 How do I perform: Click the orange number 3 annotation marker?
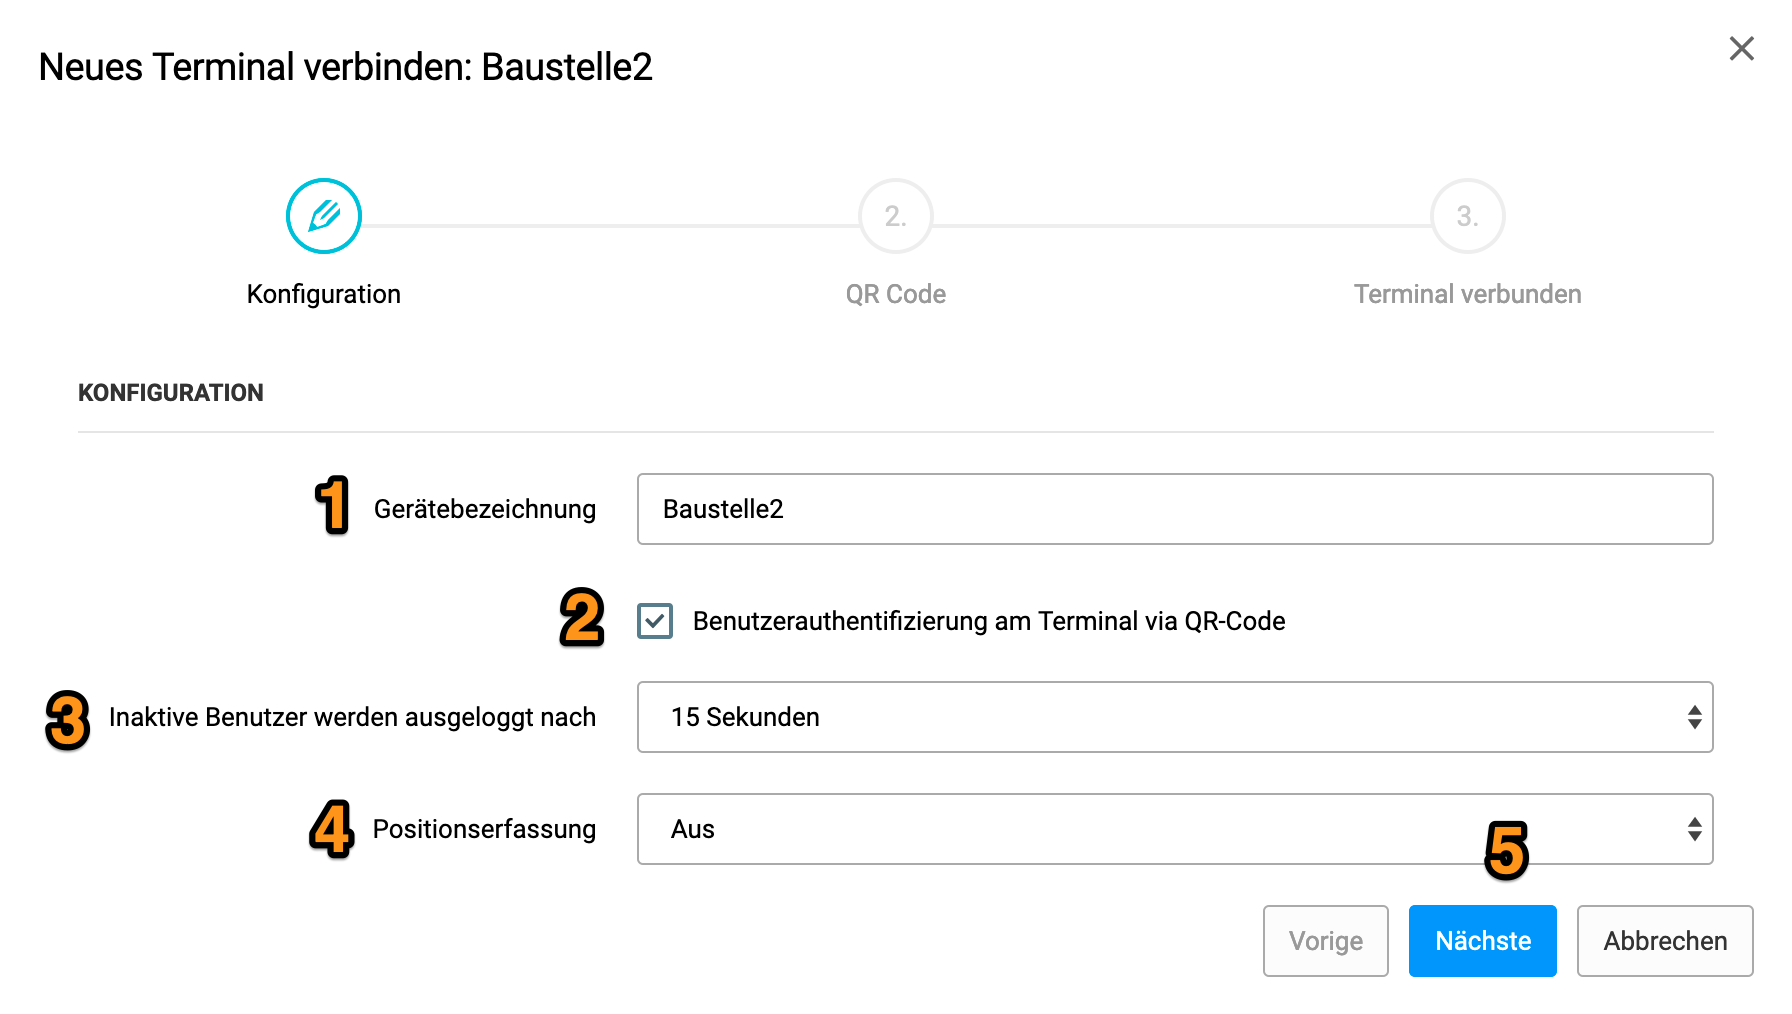pyautogui.click(x=68, y=719)
